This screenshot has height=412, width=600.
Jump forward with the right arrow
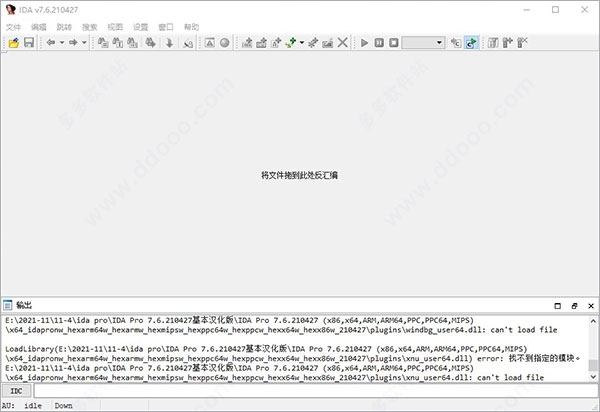(73, 42)
